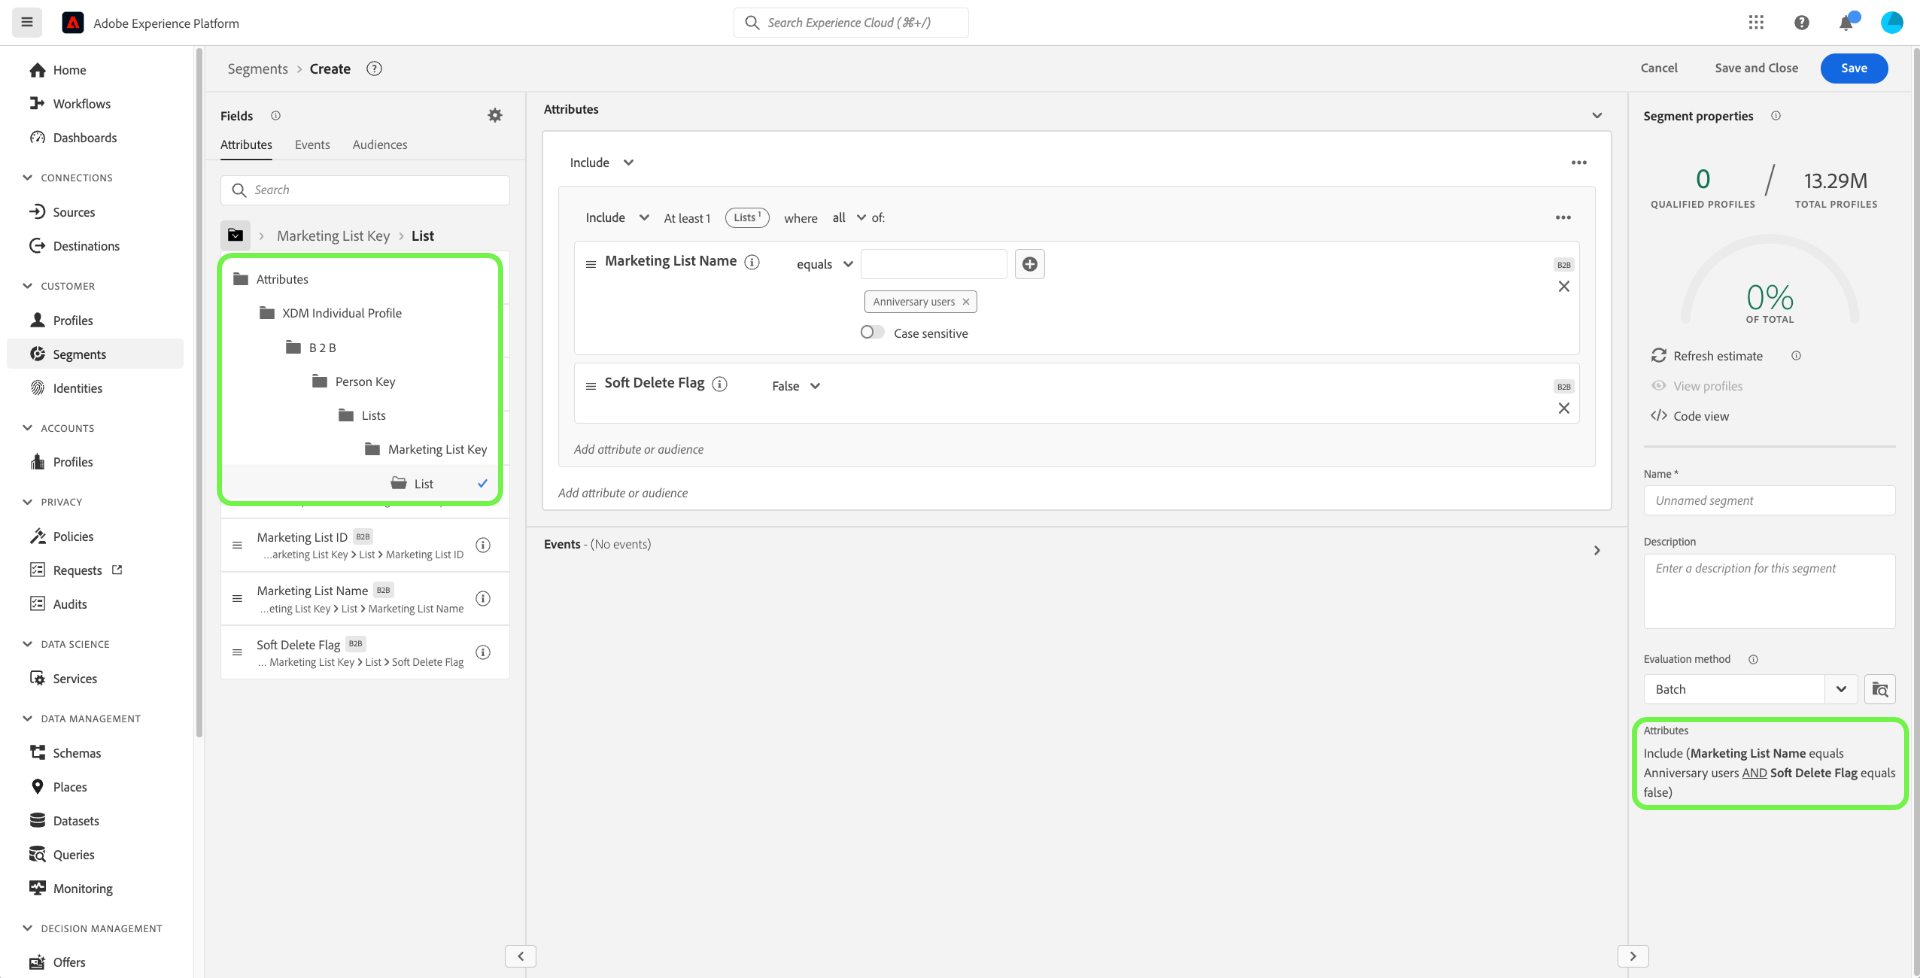Remove the Anniversary users tag
This screenshot has width=1920, height=978.
coord(966,302)
